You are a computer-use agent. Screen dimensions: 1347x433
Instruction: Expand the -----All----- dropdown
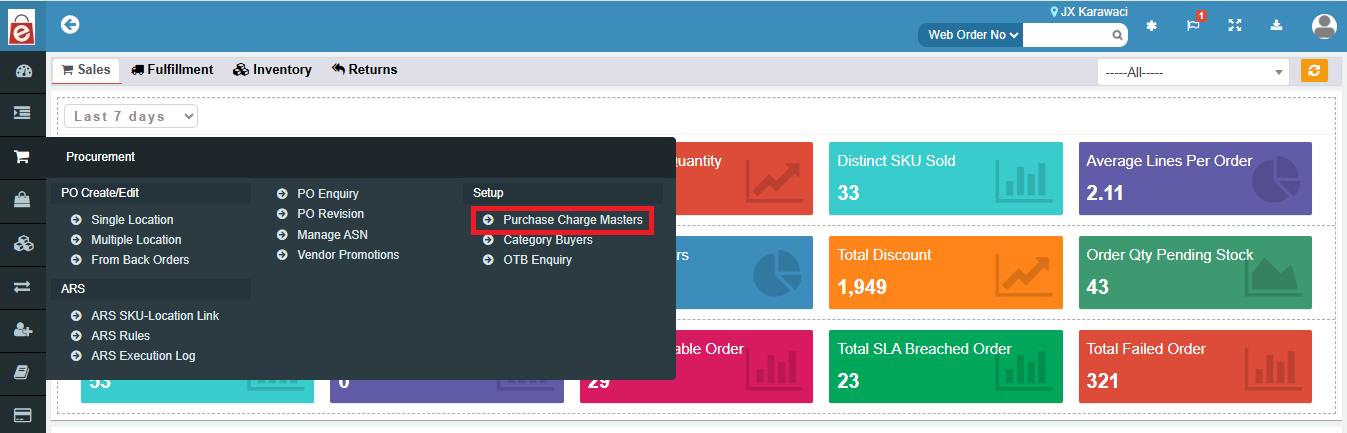(x=1193, y=72)
